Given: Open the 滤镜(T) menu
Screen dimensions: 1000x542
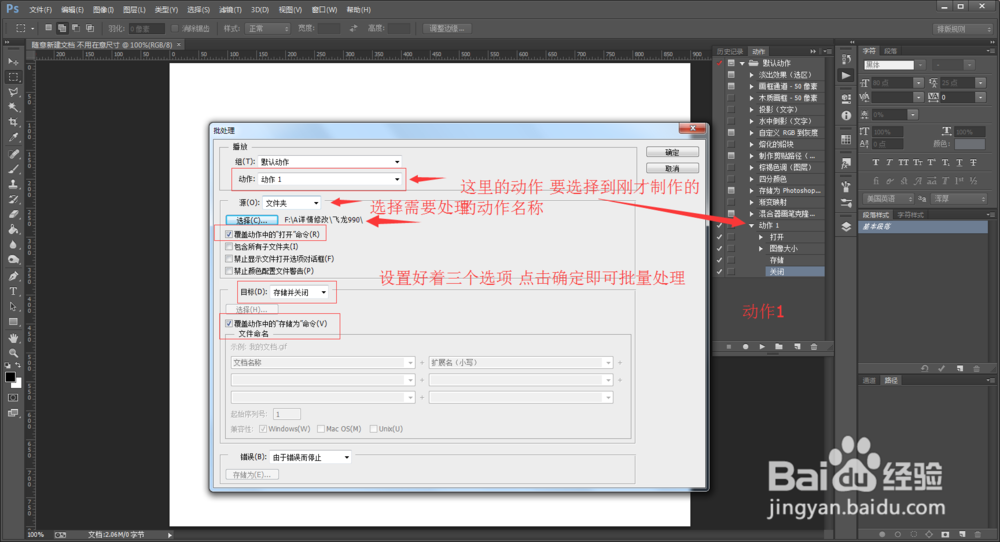Looking at the screenshot, I should [x=230, y=10].
